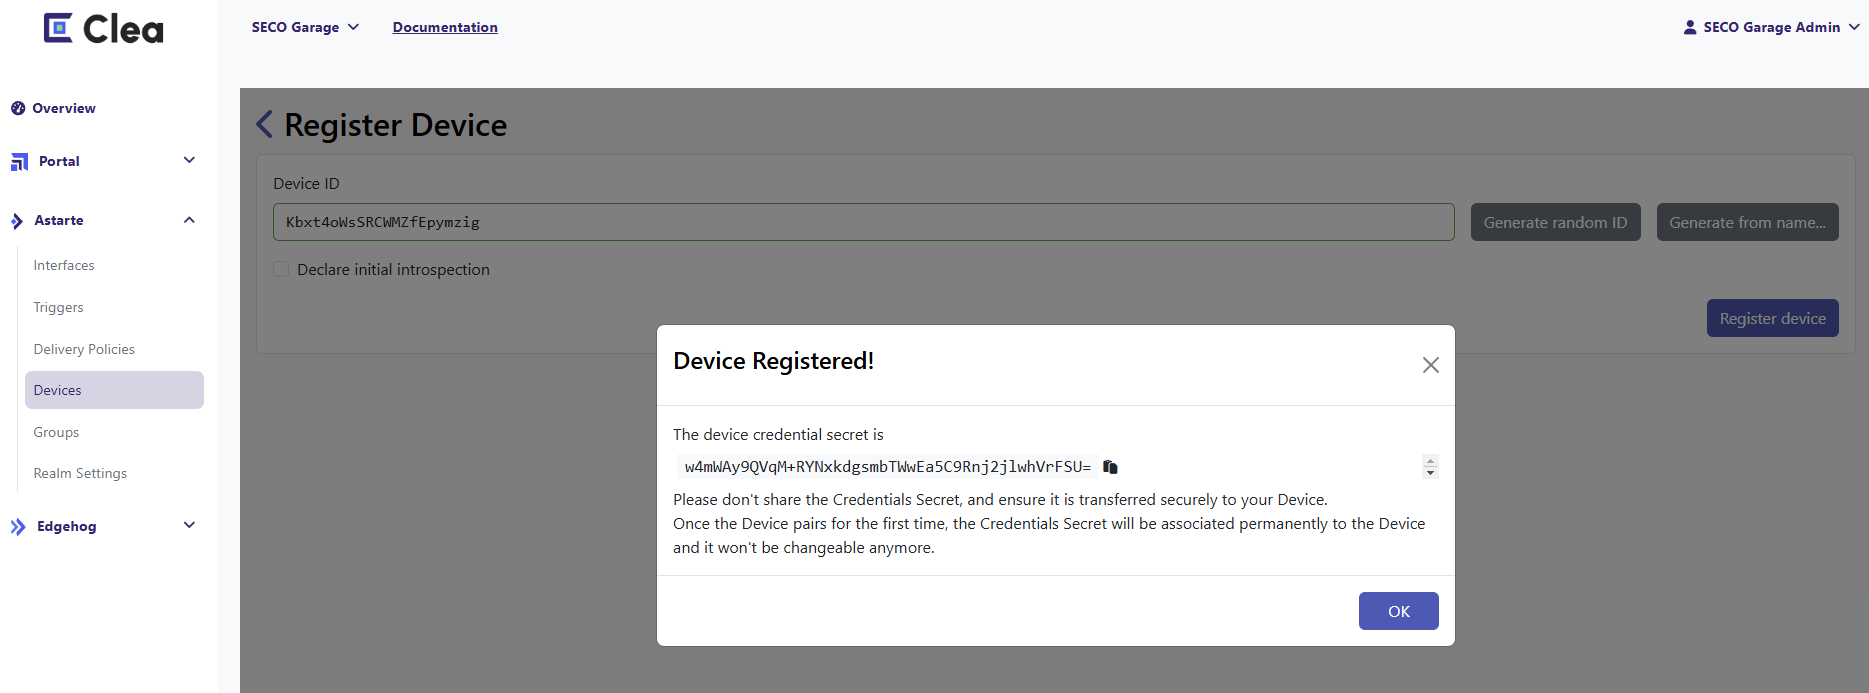The width and height of the screenshot is (1869, 693).
Task: Close the Device Registered dialog with X
Action: click(1431, 365)
